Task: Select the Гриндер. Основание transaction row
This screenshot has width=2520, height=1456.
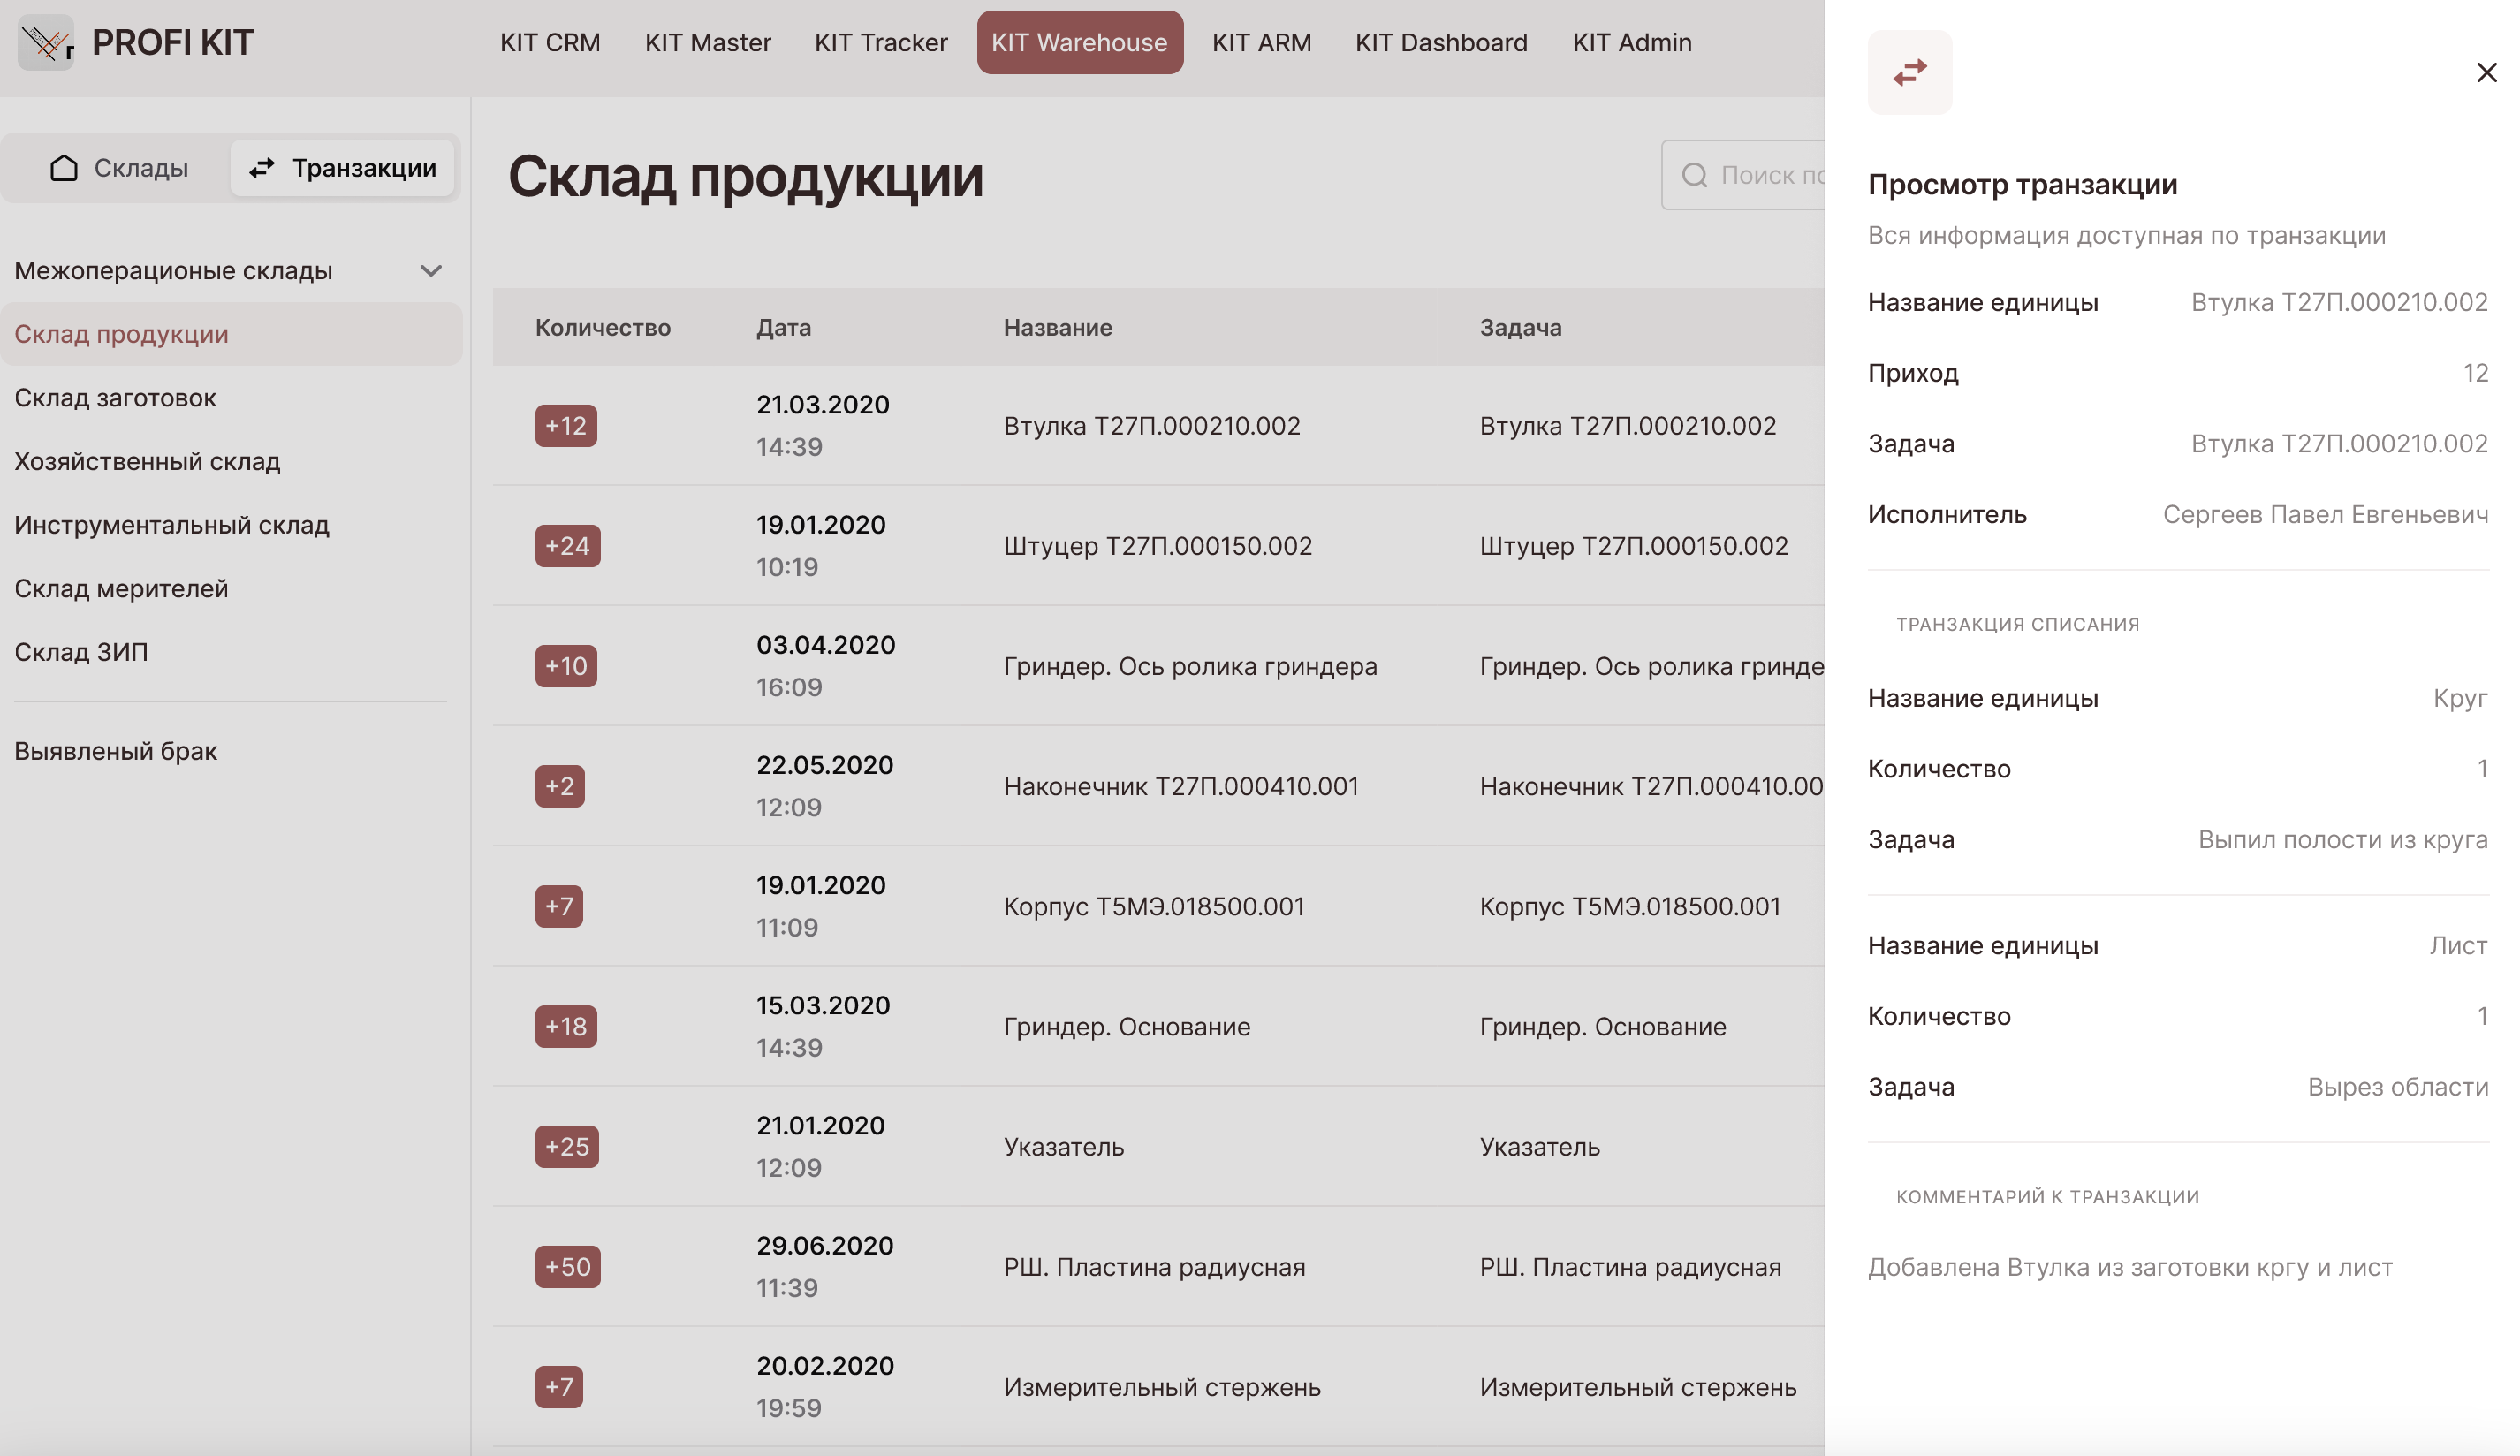Action: (x=1126, y=1027)
